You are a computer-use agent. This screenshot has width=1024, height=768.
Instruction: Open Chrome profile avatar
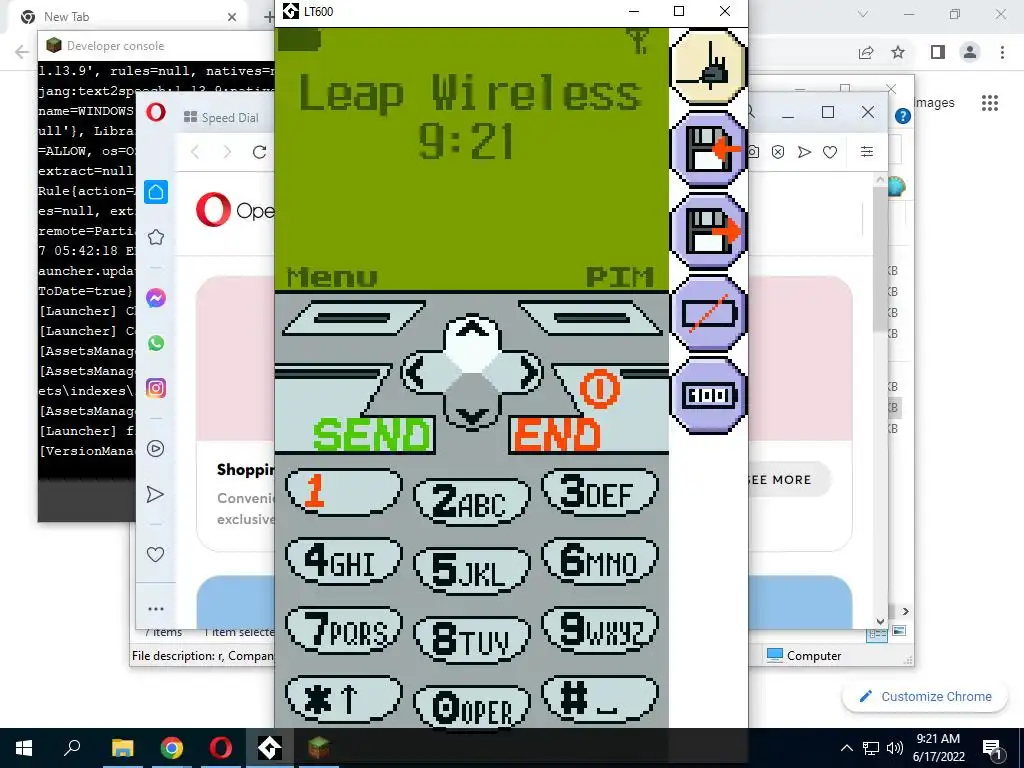(970, 52)
